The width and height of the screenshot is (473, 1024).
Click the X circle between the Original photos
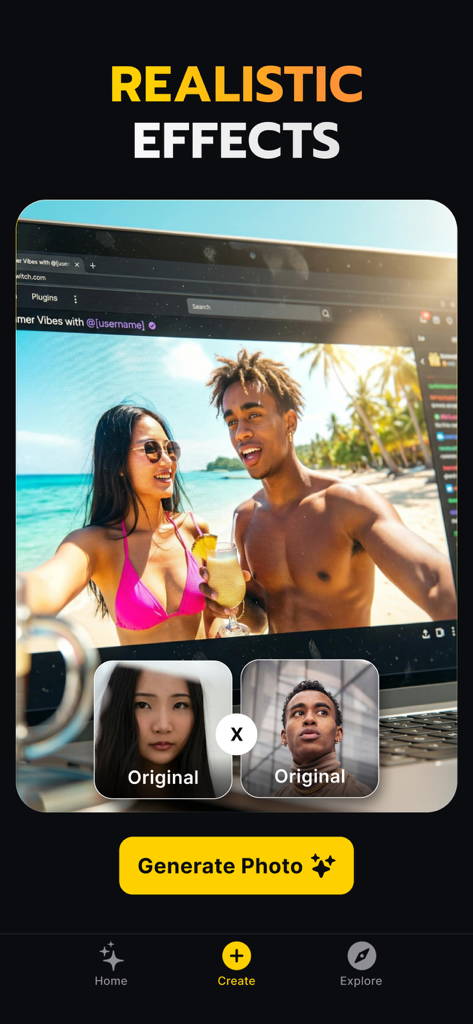tap(236, 734)
